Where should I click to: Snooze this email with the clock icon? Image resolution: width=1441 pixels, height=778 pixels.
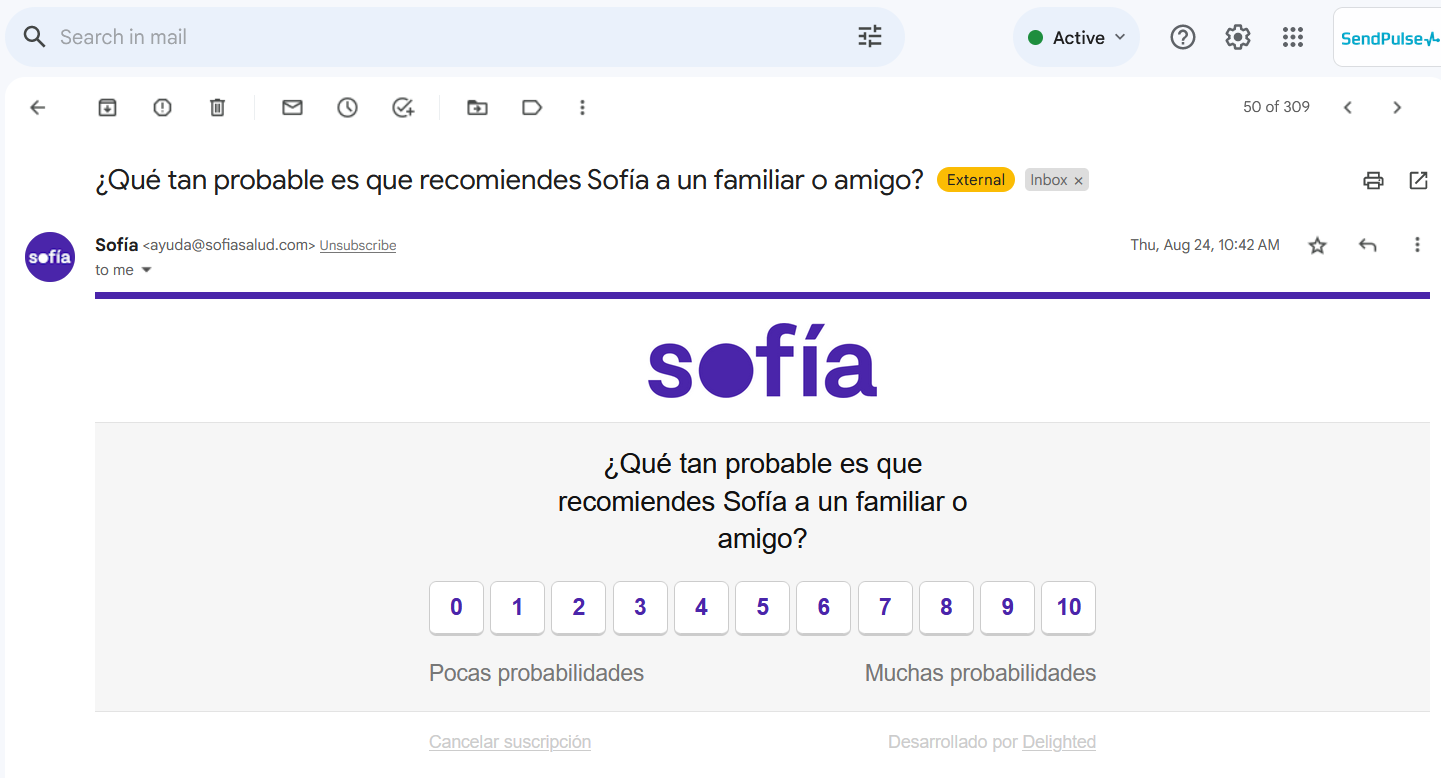click(x=347, y=107)
